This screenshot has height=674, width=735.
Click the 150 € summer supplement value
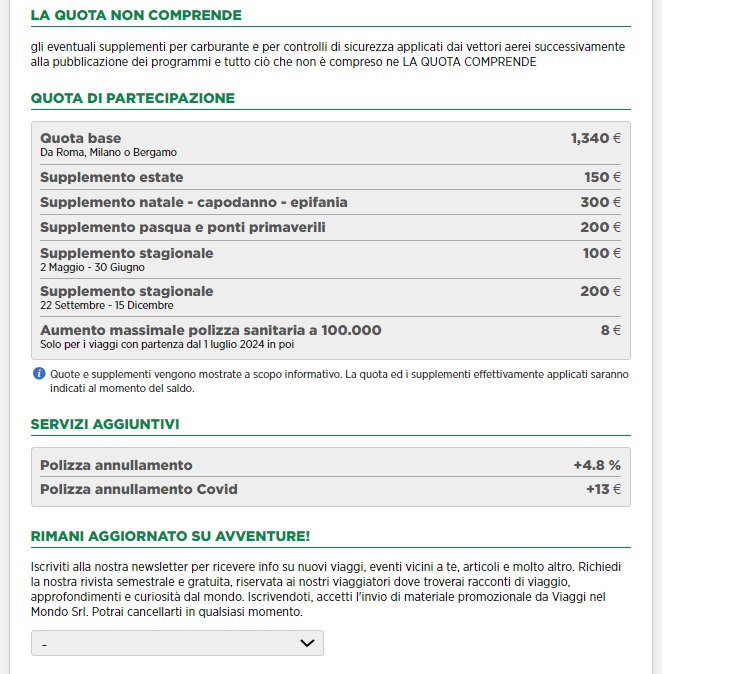pyautogui.click(x=602, y=177)
